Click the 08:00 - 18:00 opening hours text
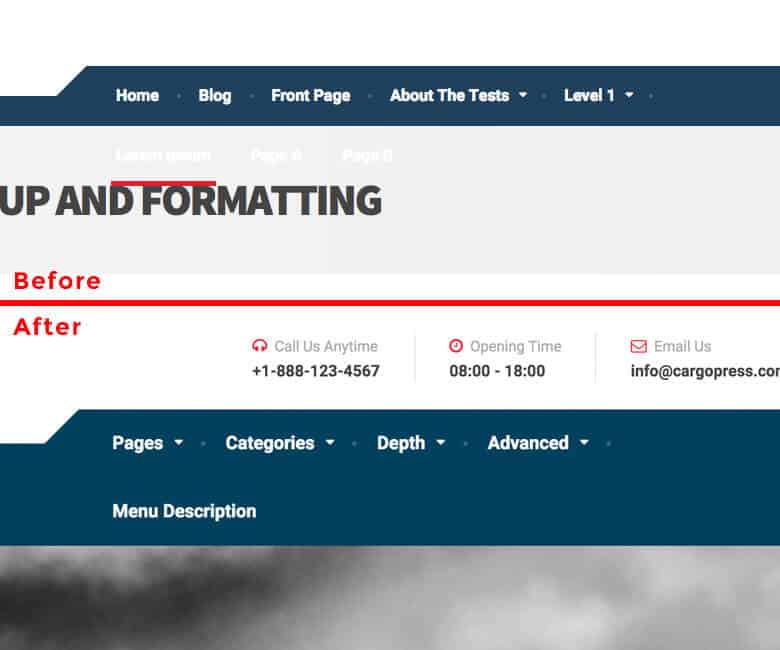The image size is (780, 650). coord(497,371)
